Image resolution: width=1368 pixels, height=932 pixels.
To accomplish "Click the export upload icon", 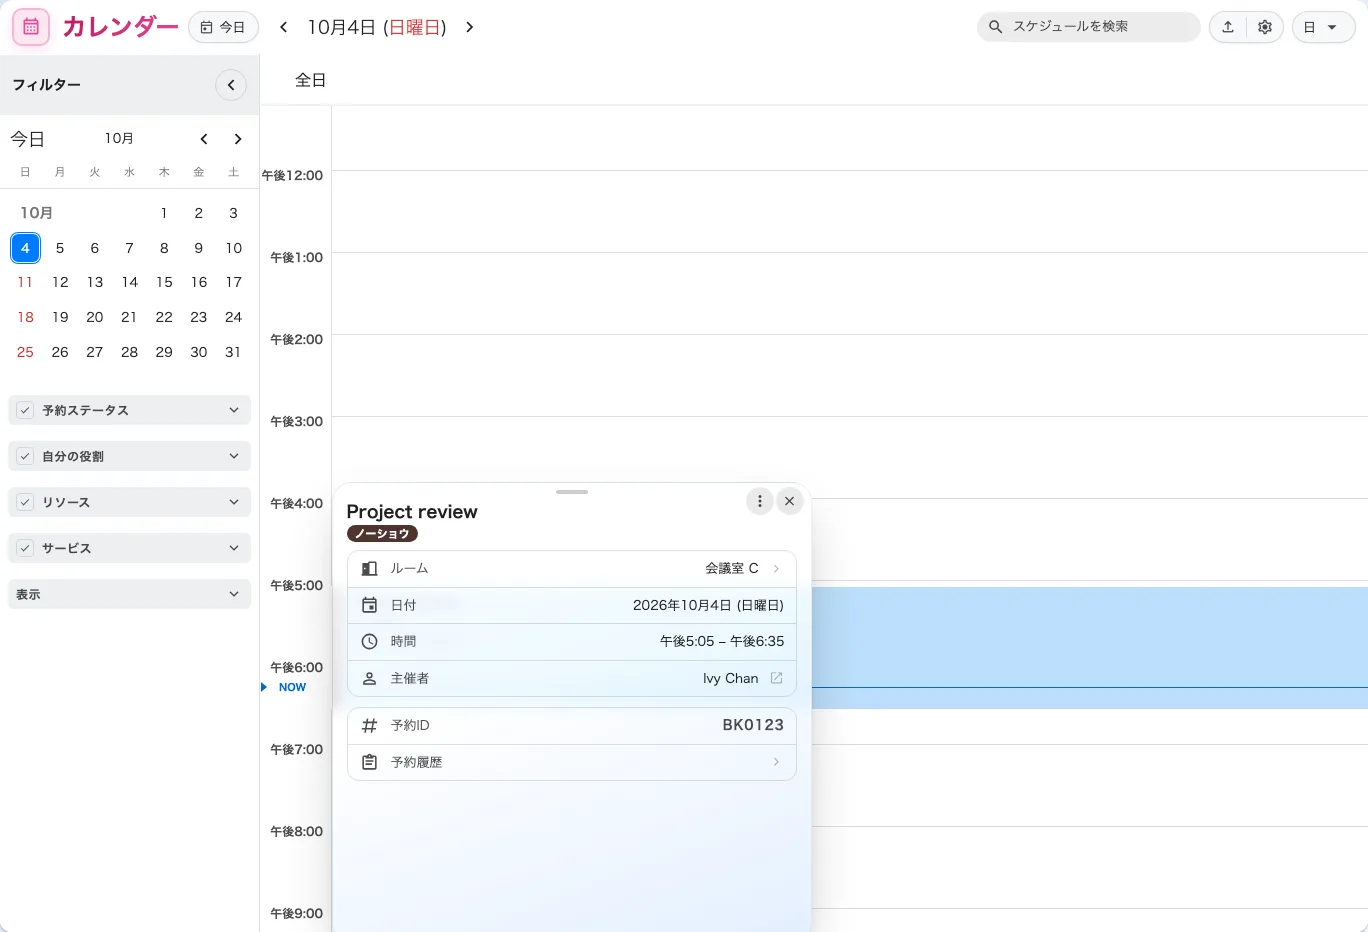I will pyautogui.click(x=1228, y=27).
